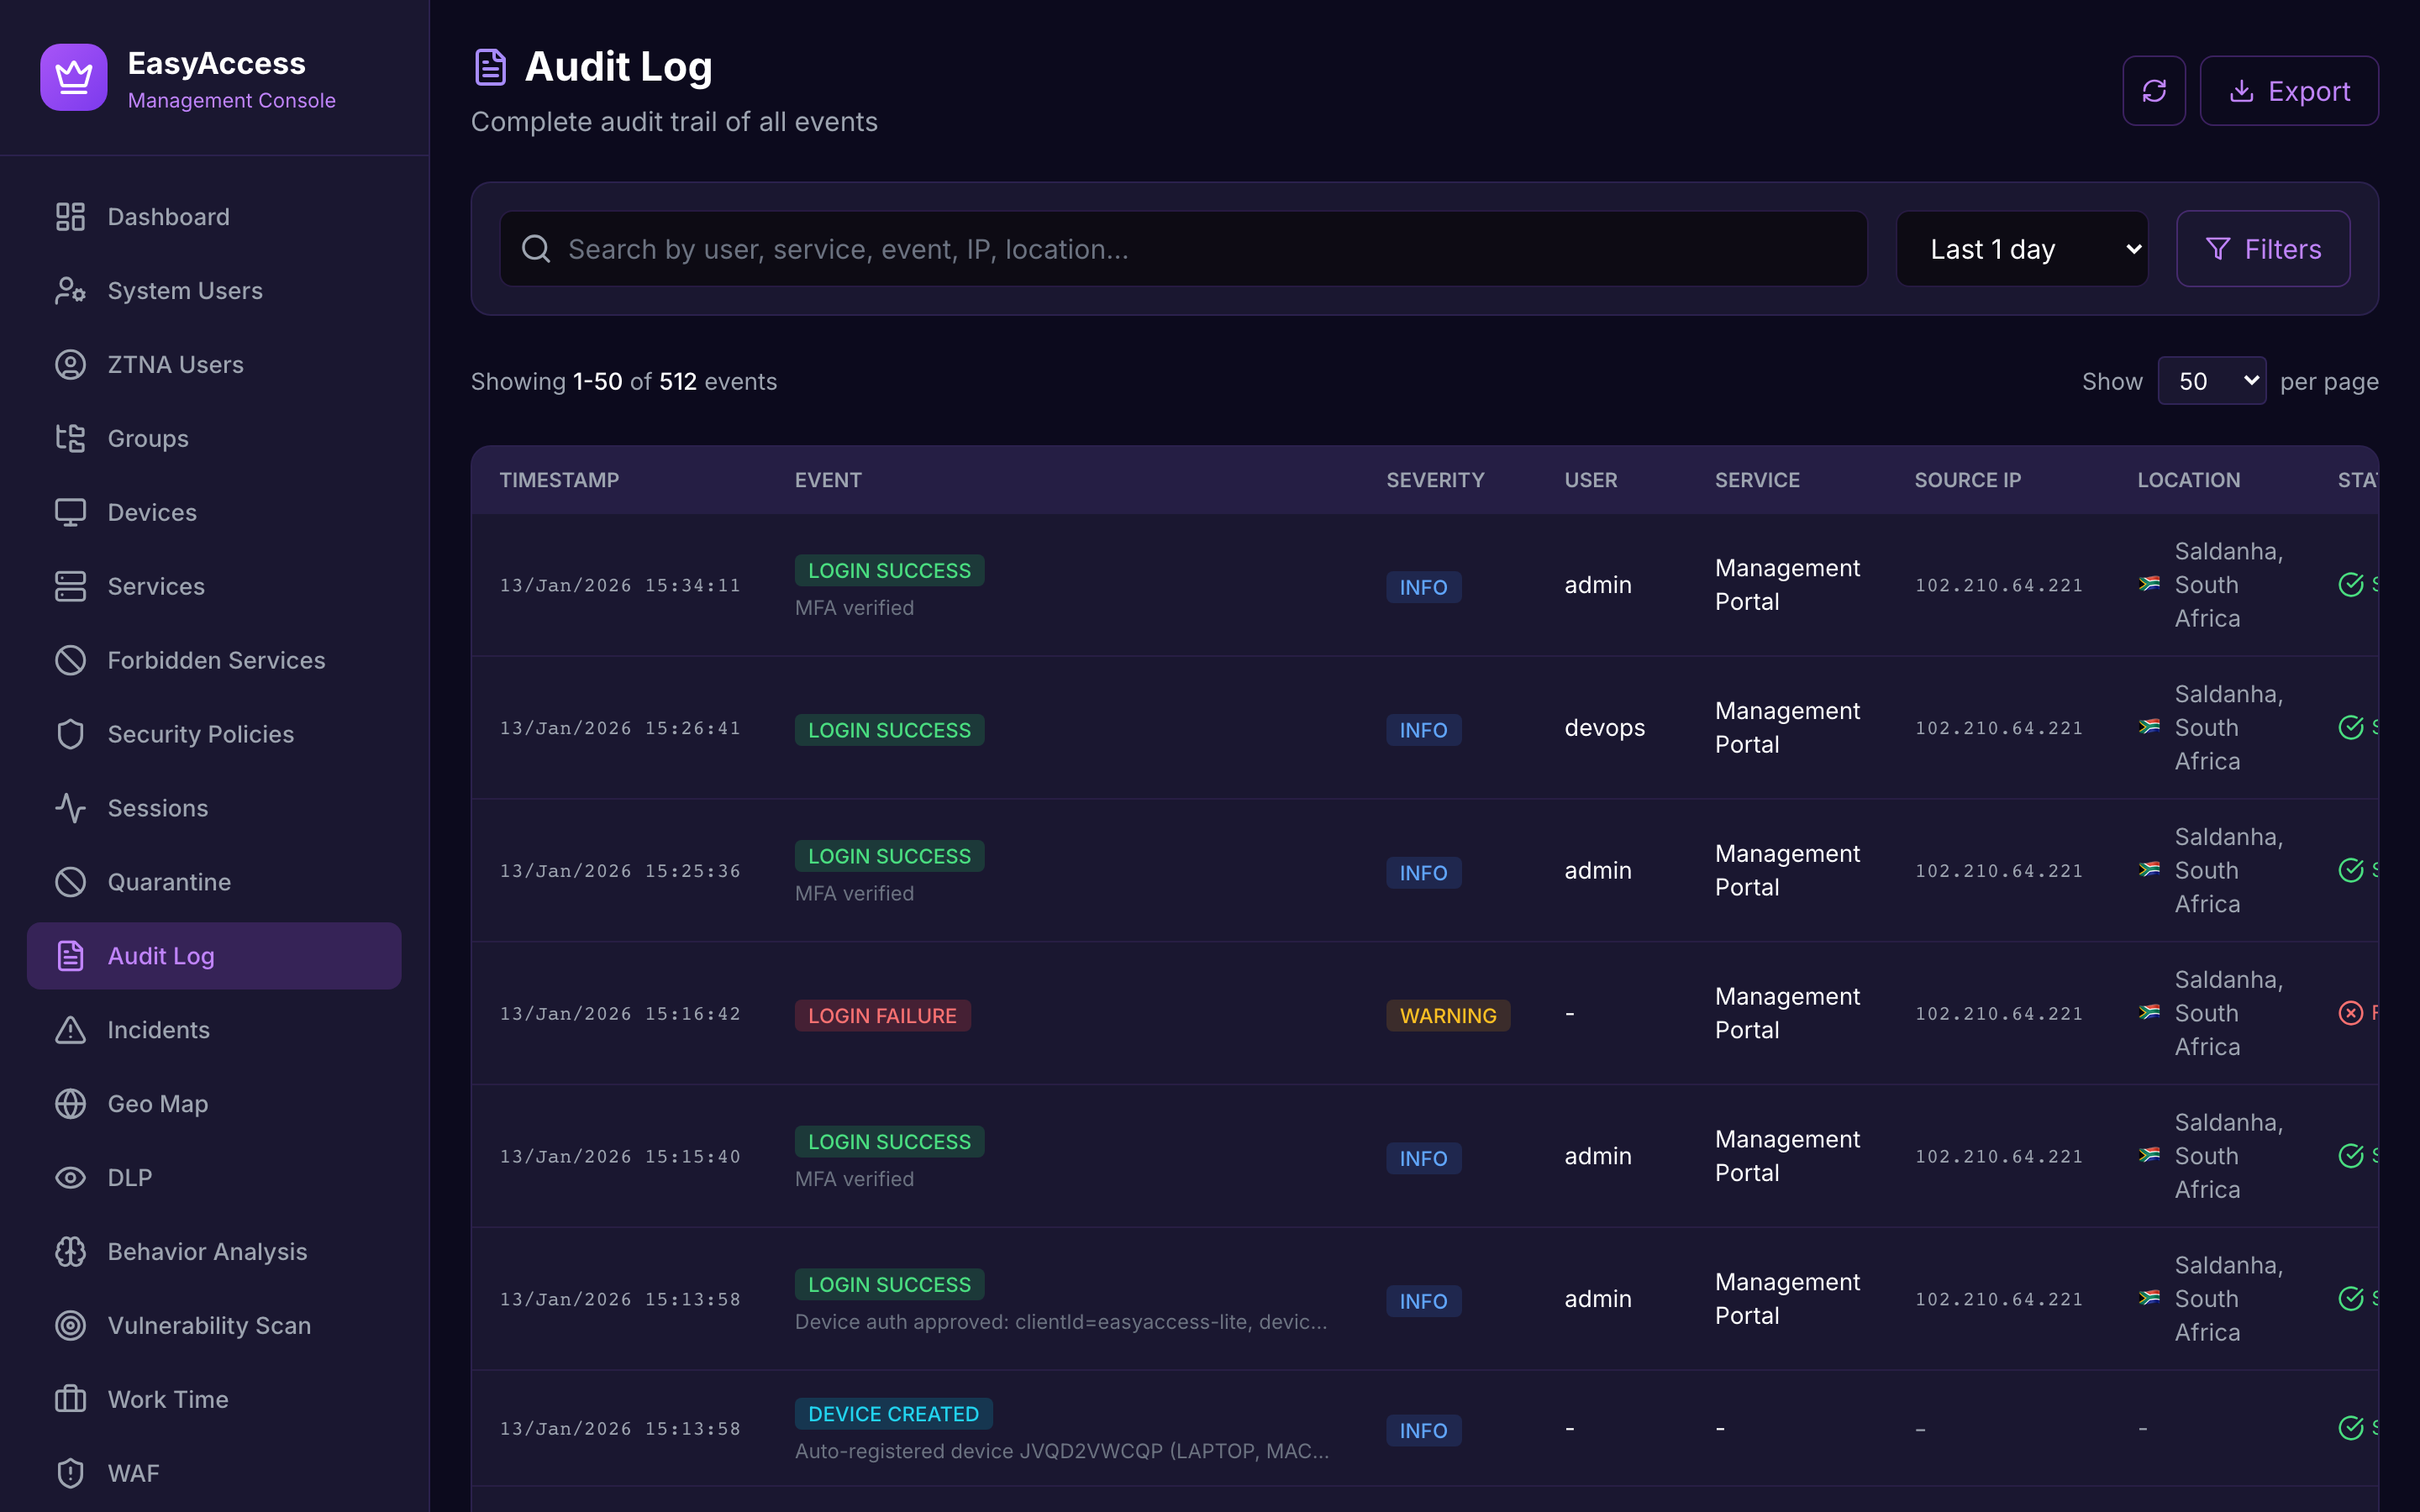This screenshot has width=2420, height=1512.
Task: Click the EasyAccess crown logo
Action: click(73, 77)
